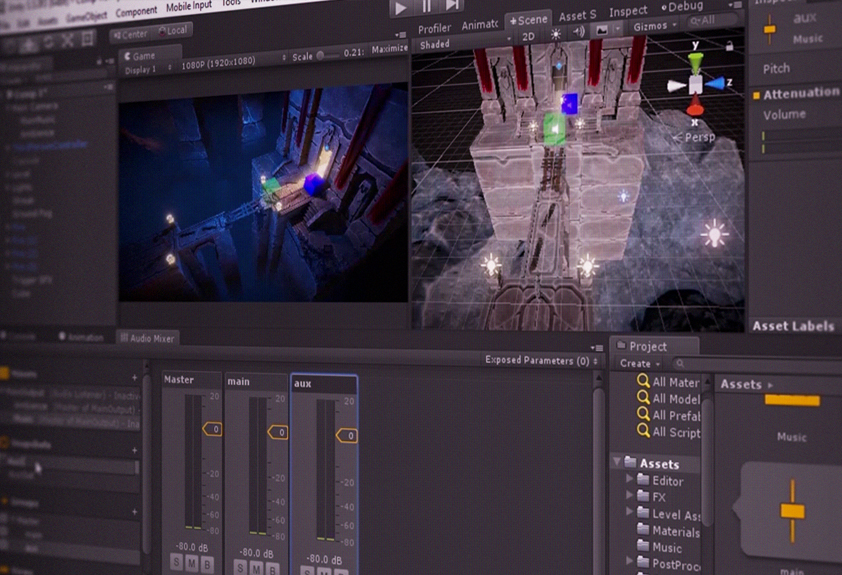Screen dimensions: 842x575
Task: Switch to the Profiler tab
Action: 434,28
